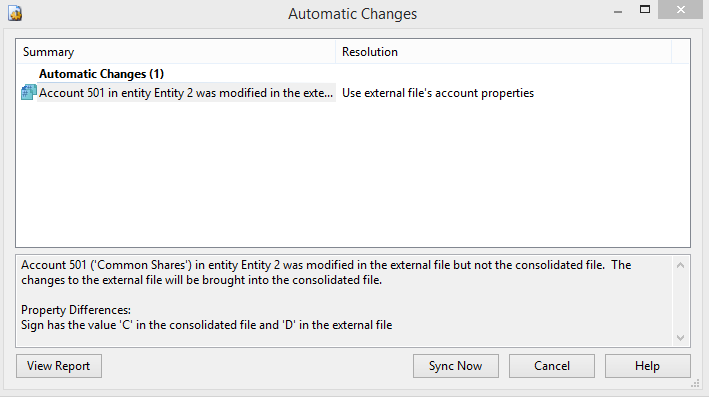The width and height of the screenshot is (709, 397).
Task: Click the Automatic Changes (1) group header
Action: tap(101, 74)
